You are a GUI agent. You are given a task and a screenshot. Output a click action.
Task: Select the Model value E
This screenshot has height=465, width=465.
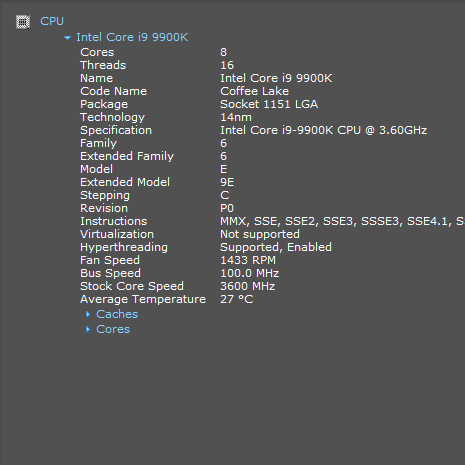pyautogui.click(x=224, y=169)
